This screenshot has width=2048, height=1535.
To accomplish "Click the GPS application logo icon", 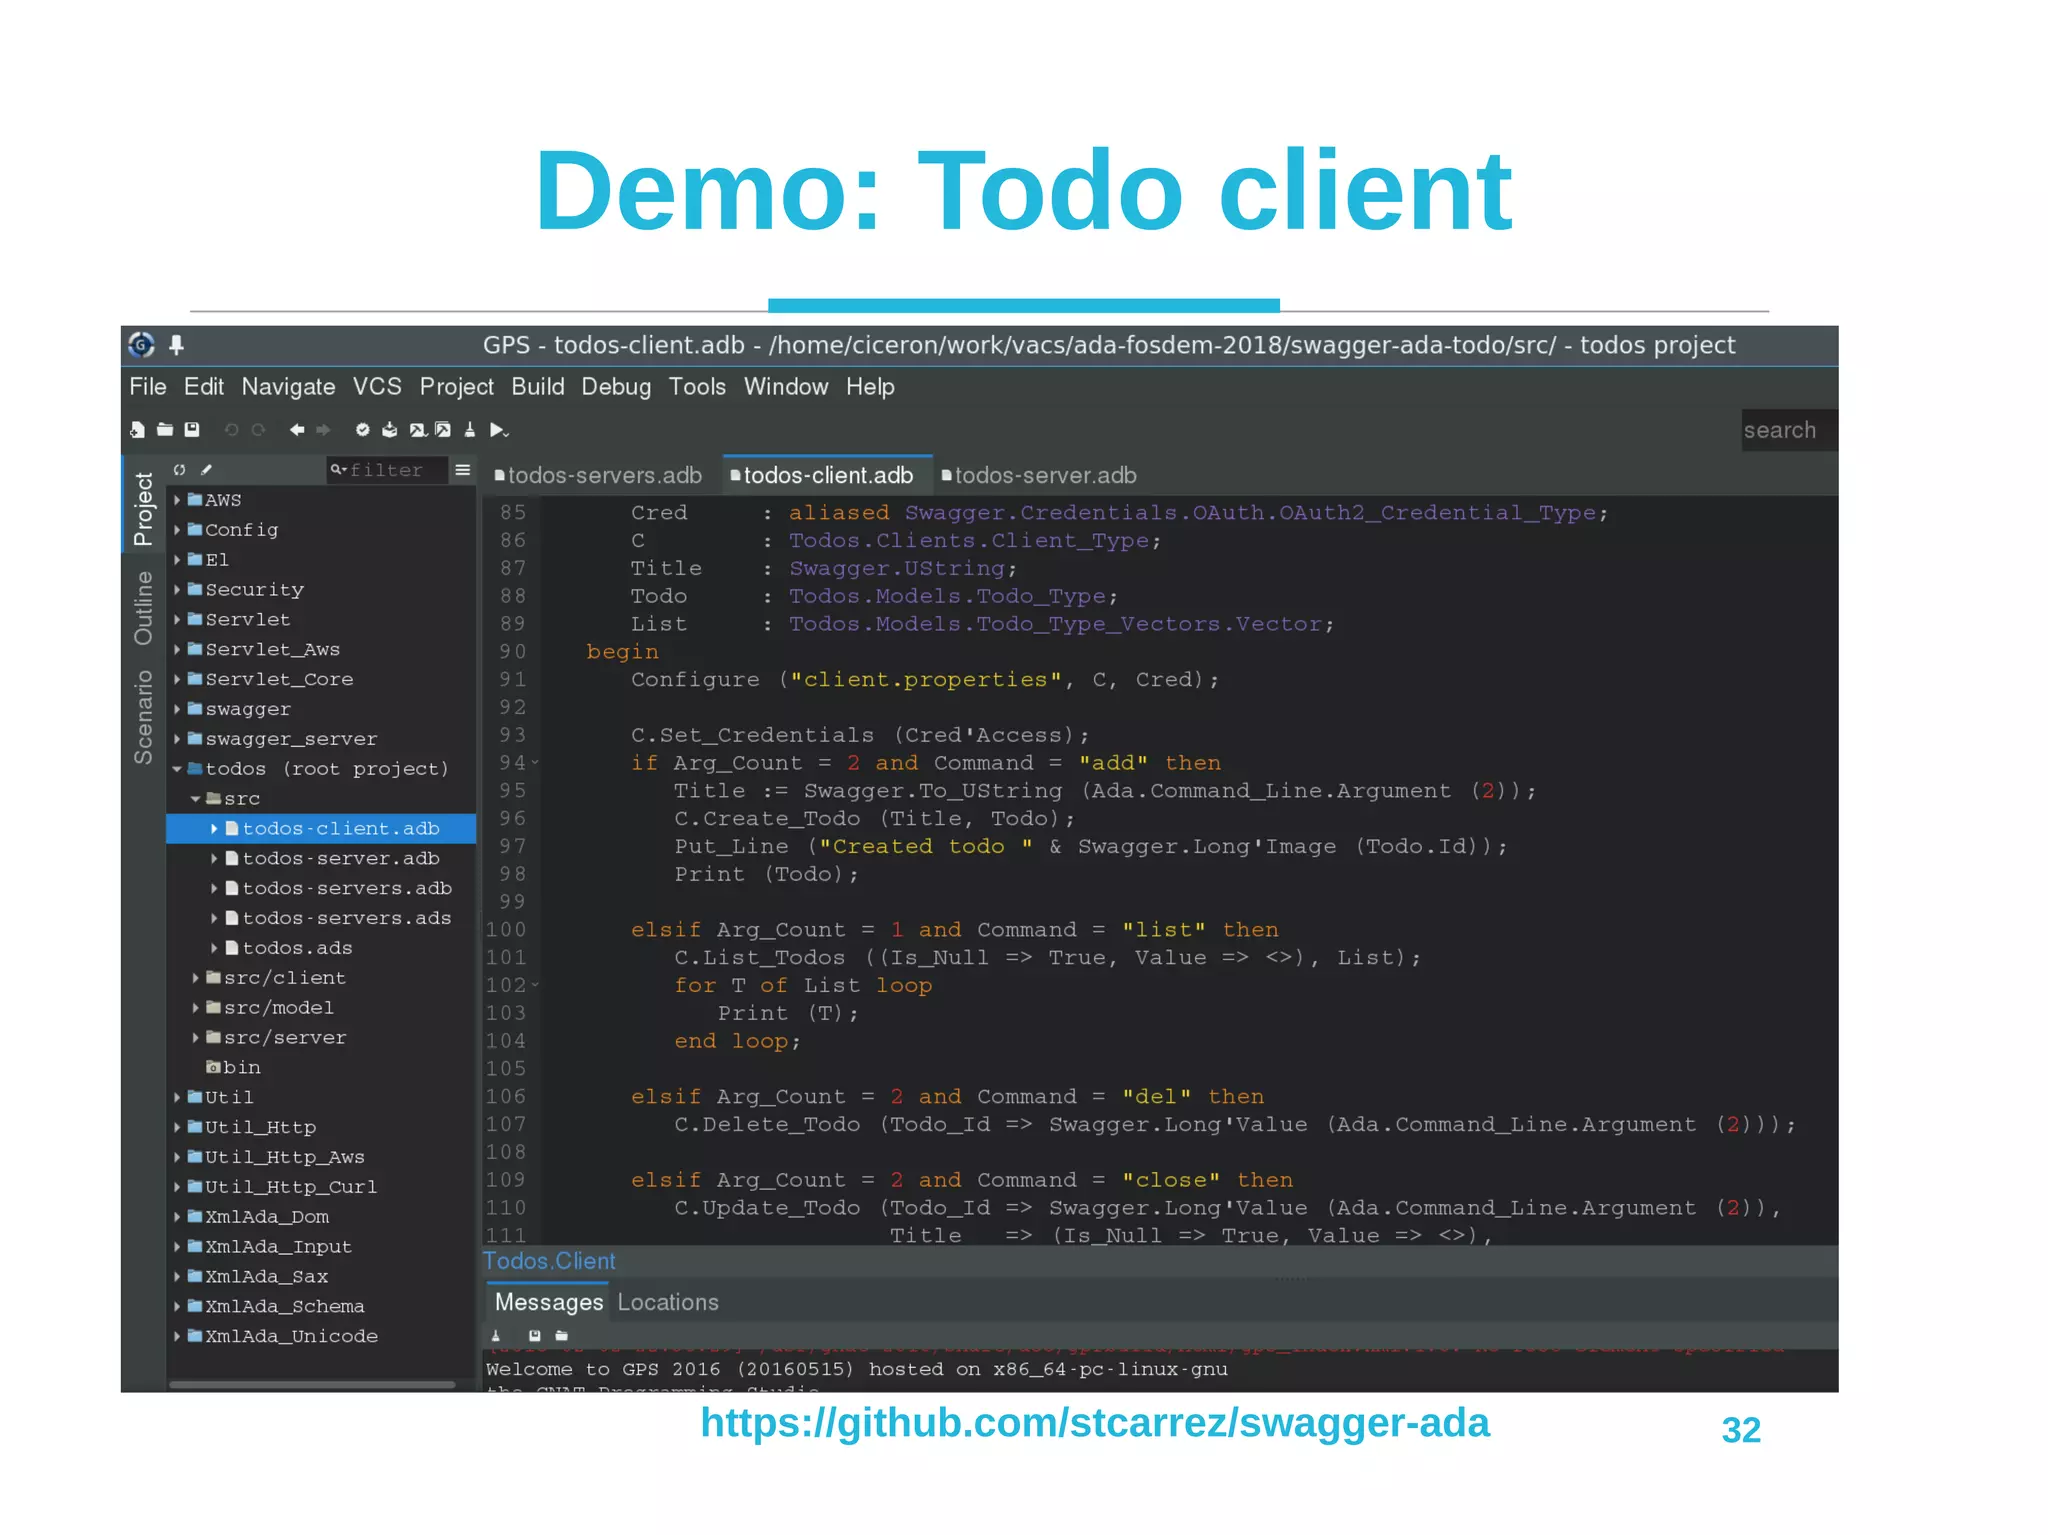I will tap(142, 345).
